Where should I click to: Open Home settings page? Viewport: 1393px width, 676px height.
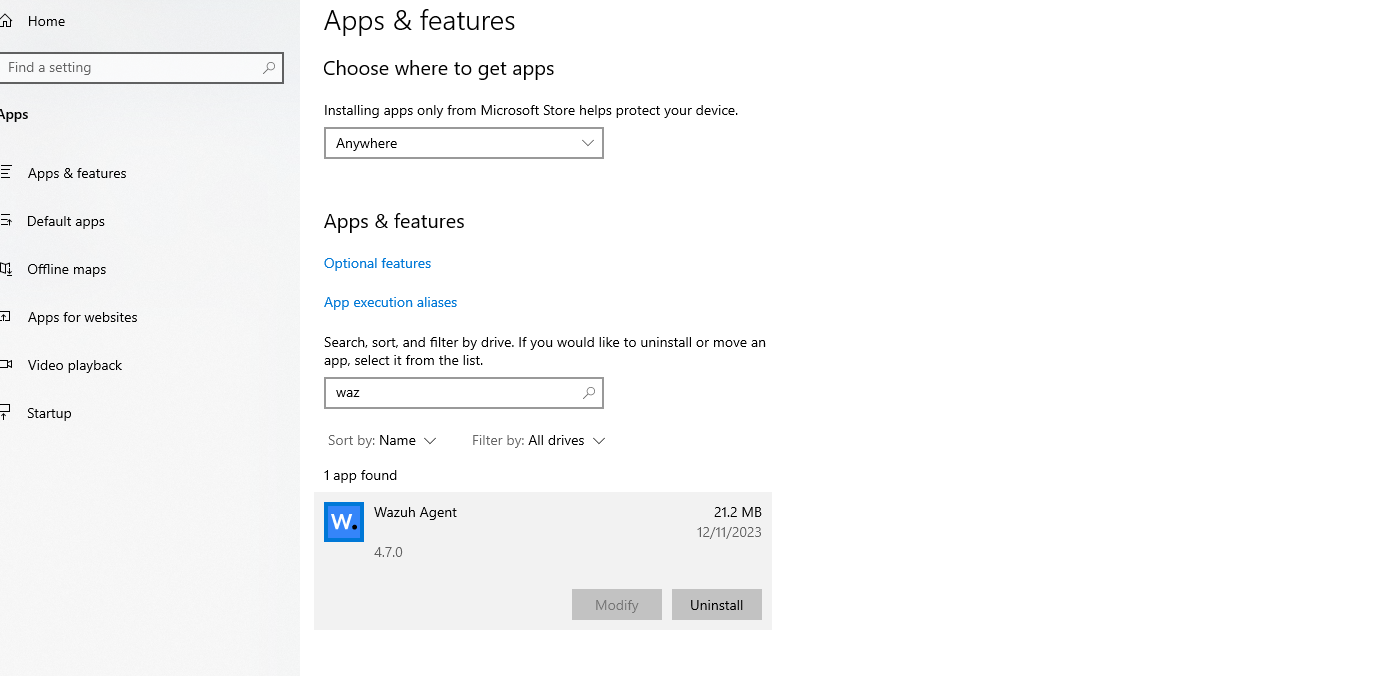tap(46, 21)
